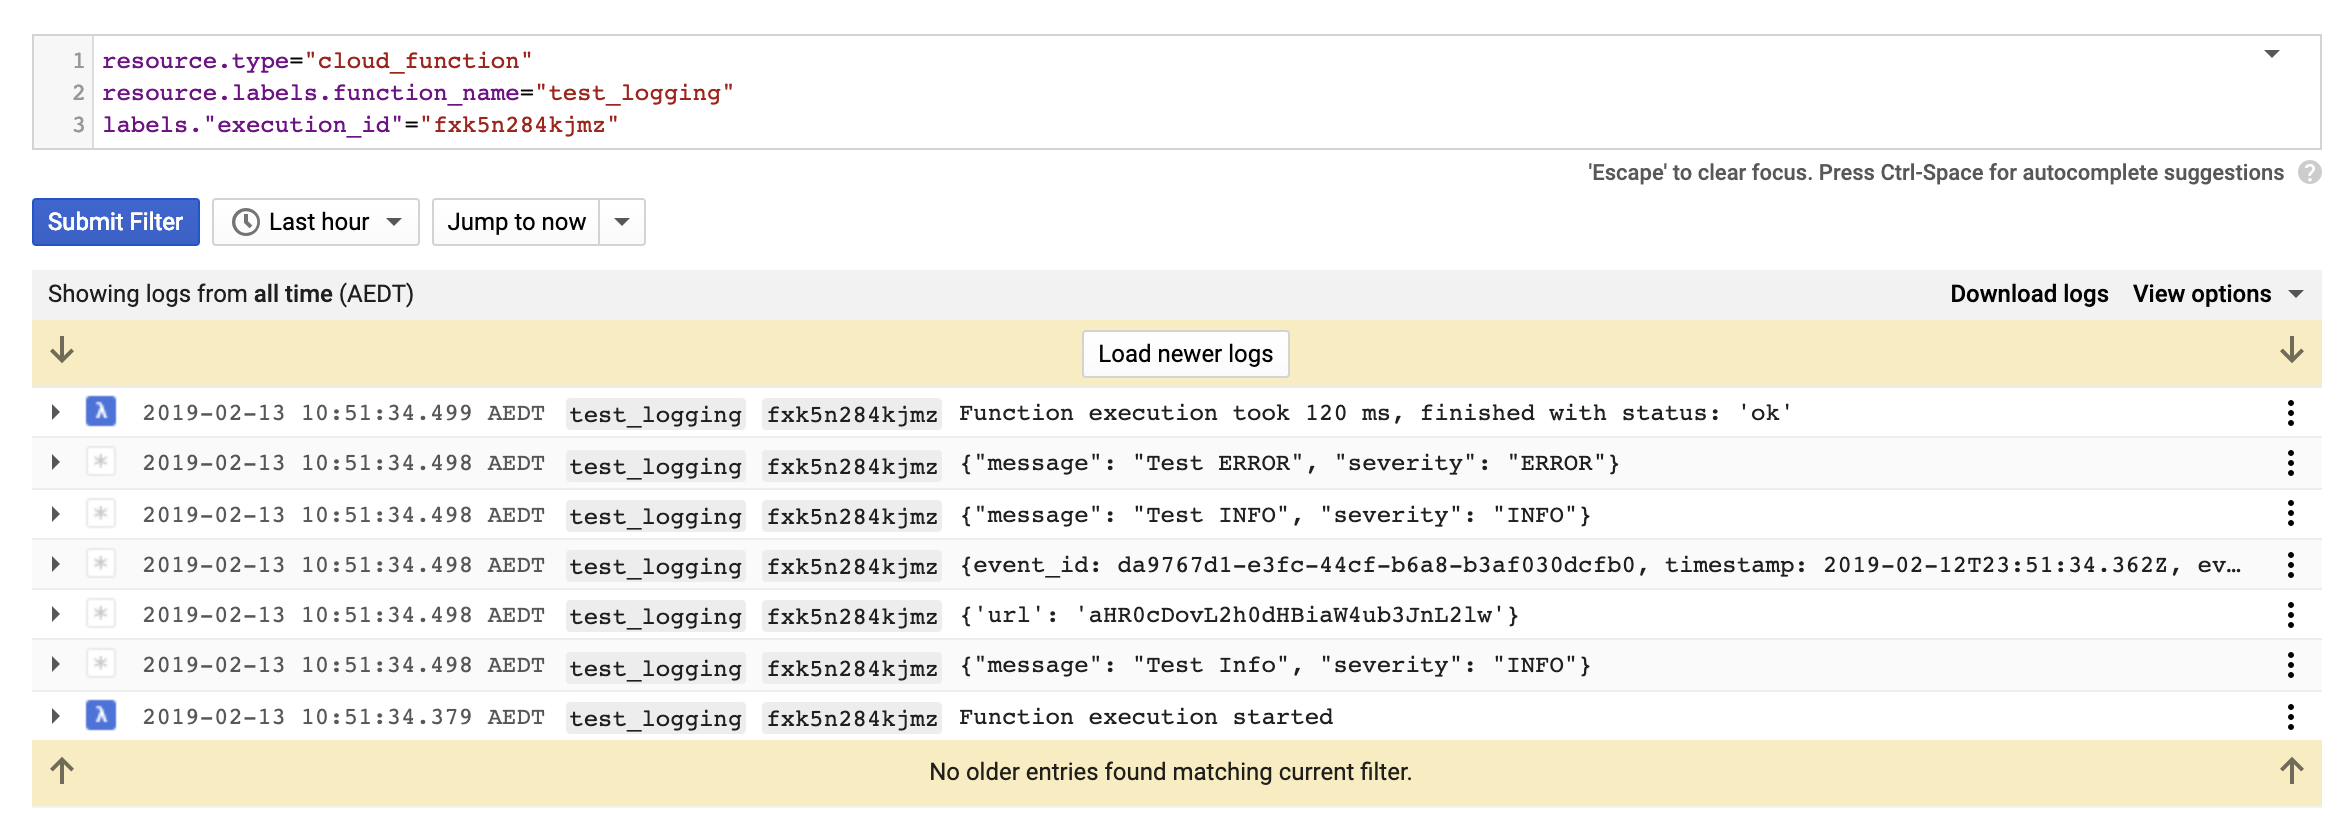Click the Load newer logs button
The image size is (2338, 818).
point(1185,354)
